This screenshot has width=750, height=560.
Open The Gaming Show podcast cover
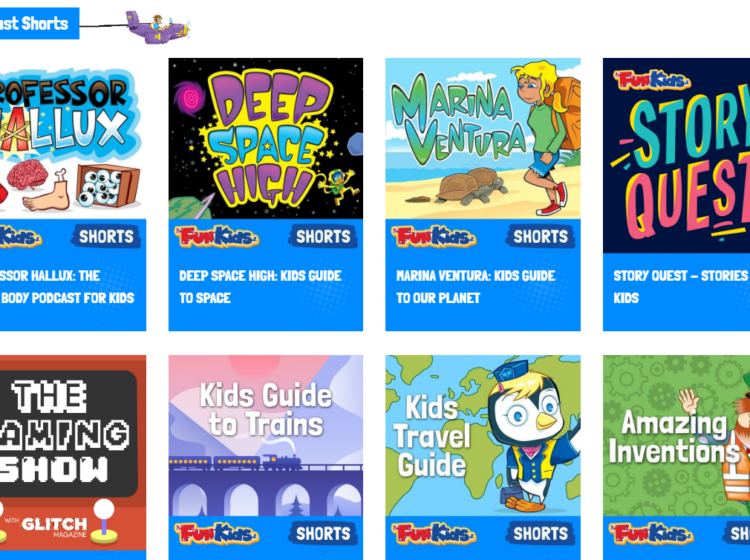[x=73, y=452]
